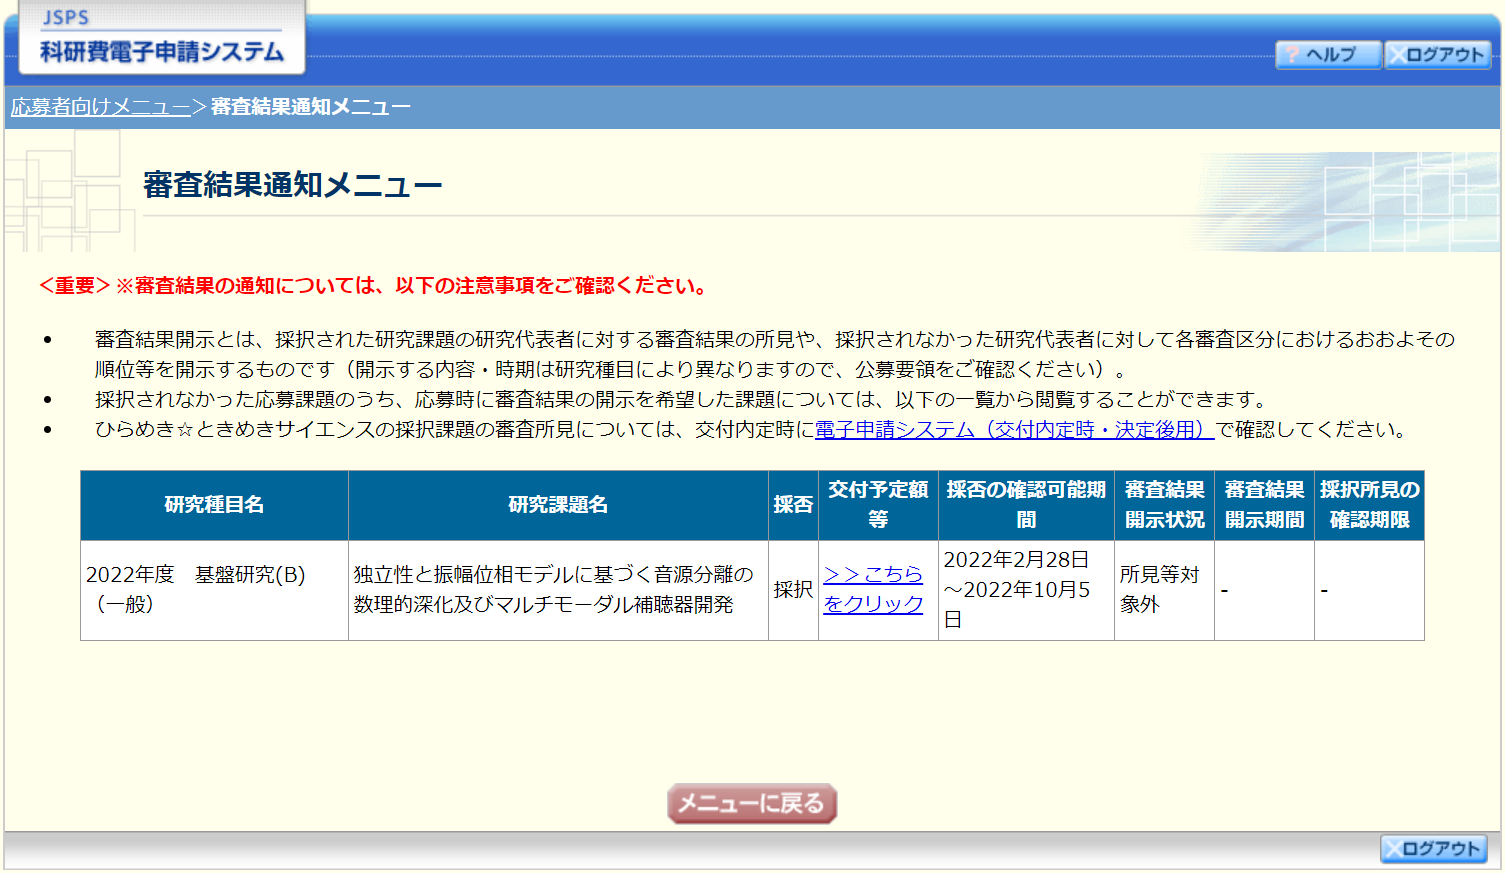Click the >>こちらをクリック link

873,589
